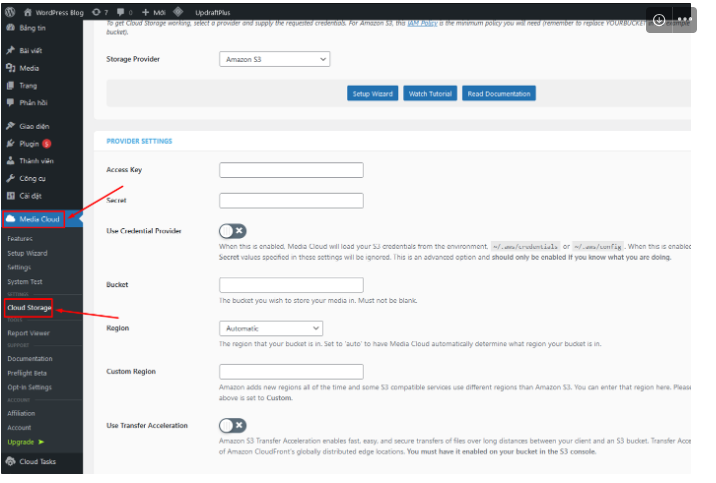The image size is (716, 483).
Task: Open Report Viewer menu item
Action: coord(28,333)
